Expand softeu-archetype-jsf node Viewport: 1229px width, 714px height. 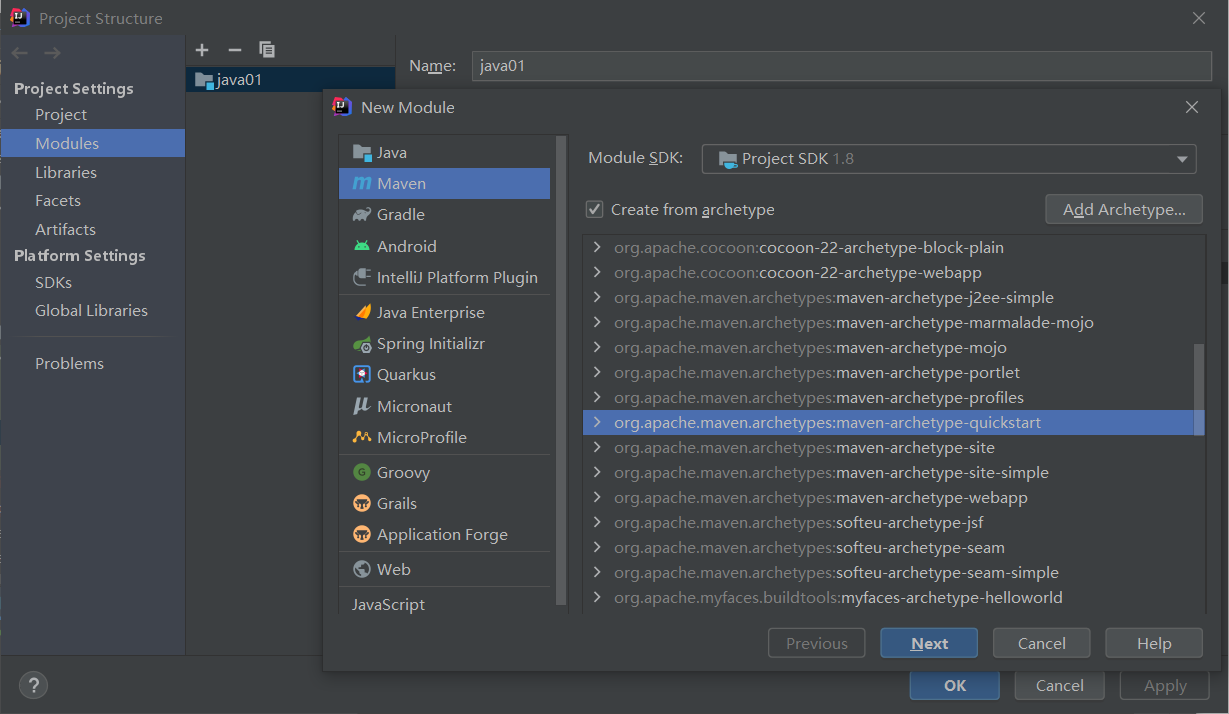click(597, 522)
